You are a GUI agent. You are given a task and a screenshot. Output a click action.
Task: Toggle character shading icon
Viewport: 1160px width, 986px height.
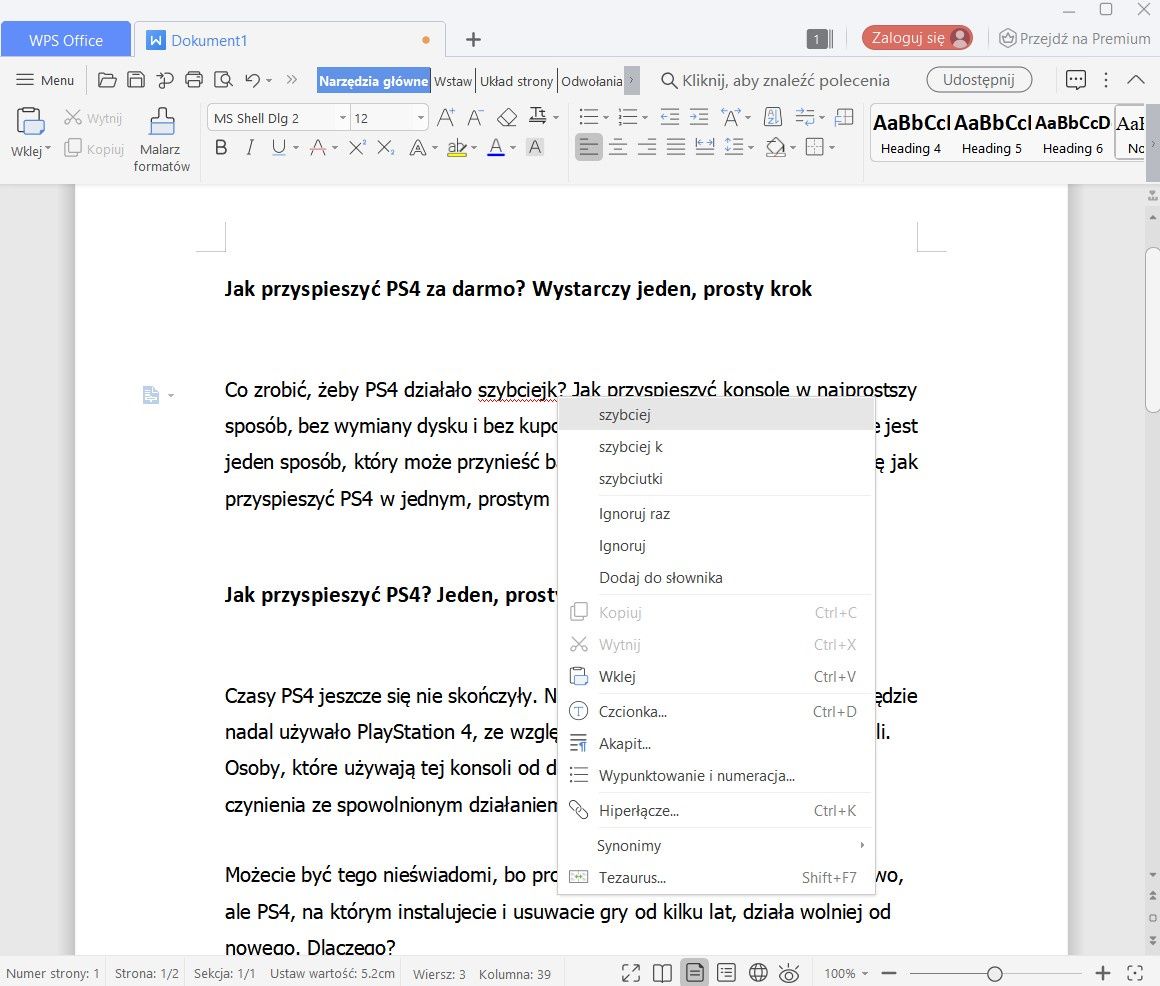(535, 148)
